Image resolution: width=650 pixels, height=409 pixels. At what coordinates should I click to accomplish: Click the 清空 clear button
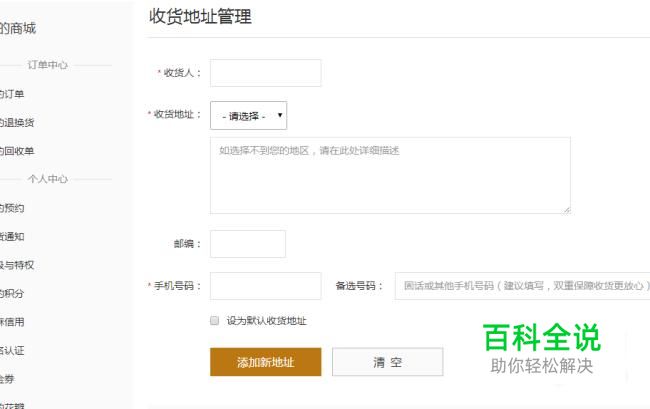(x=388, y=362)
